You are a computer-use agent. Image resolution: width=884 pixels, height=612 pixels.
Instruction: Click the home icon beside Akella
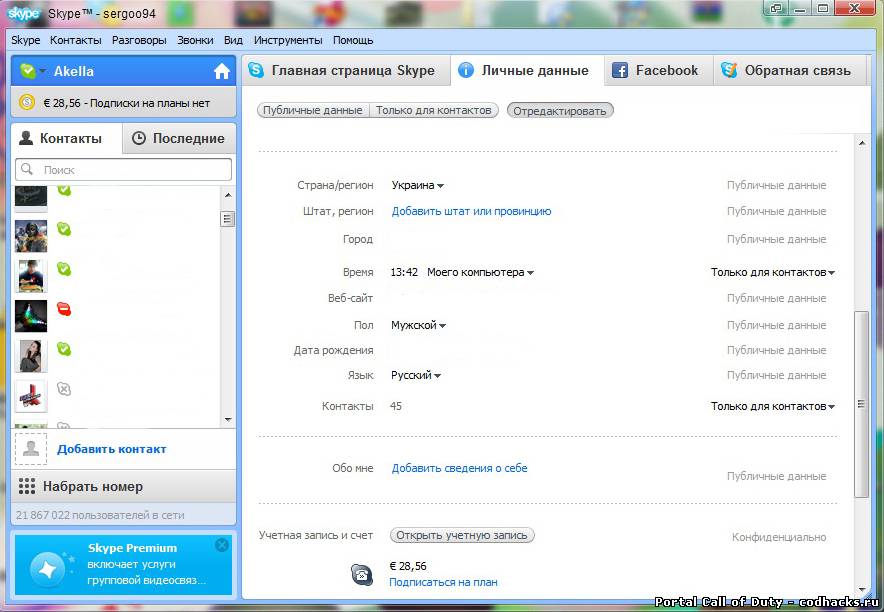click(222, 72)
